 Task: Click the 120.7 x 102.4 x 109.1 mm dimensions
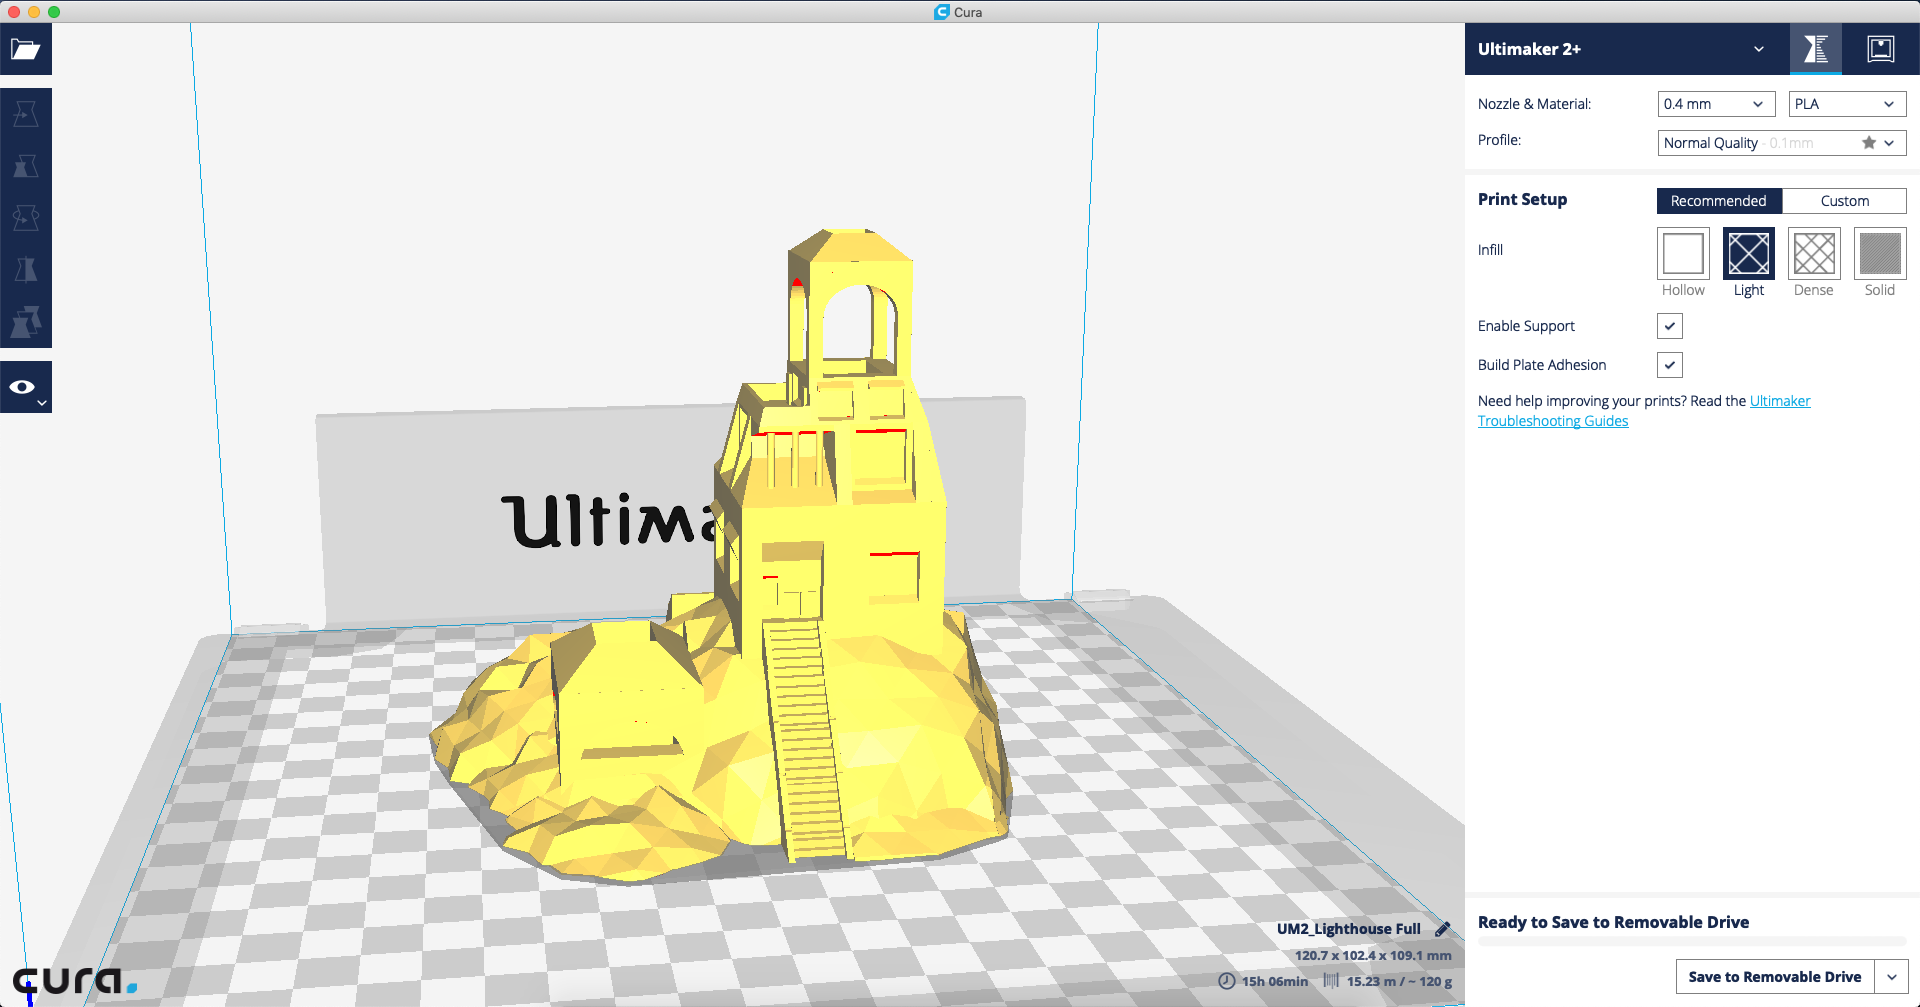[1373, 956]
